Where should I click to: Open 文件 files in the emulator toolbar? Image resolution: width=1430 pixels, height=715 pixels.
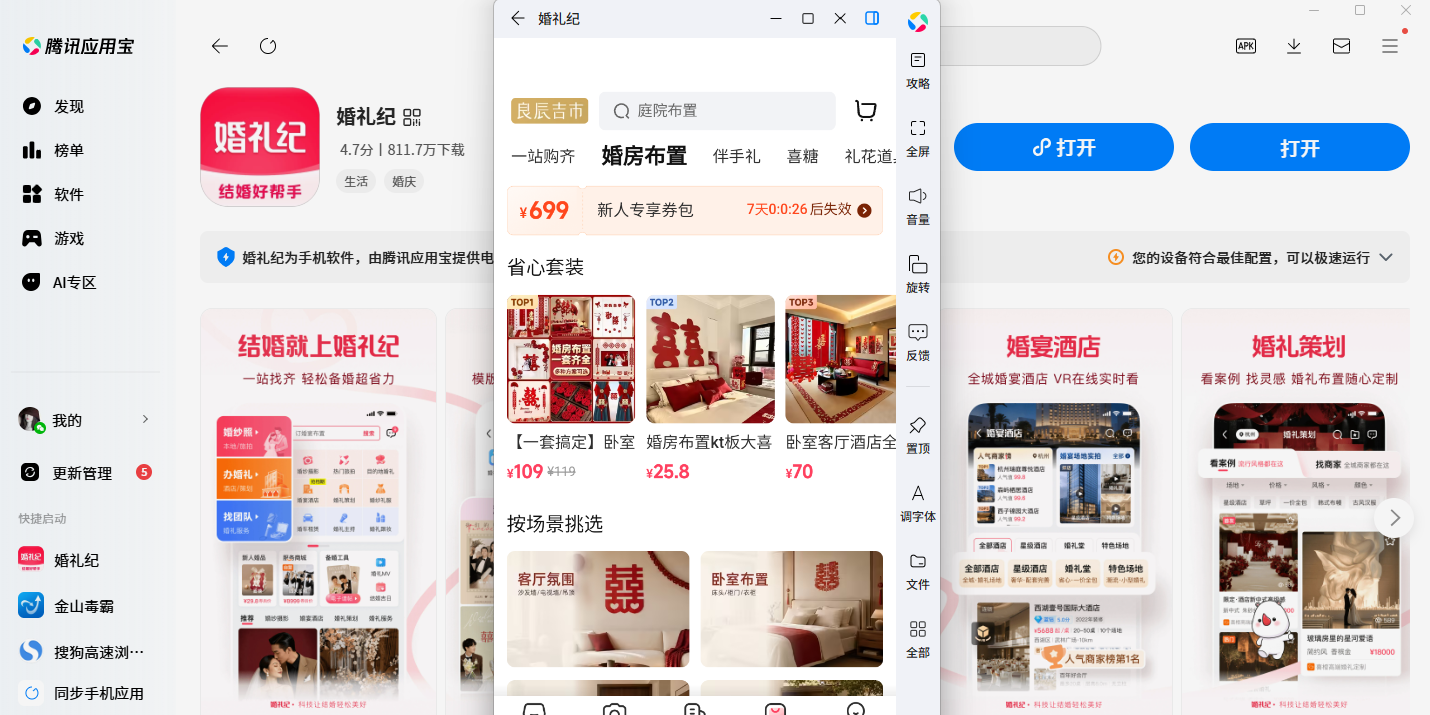click(918, 571)
